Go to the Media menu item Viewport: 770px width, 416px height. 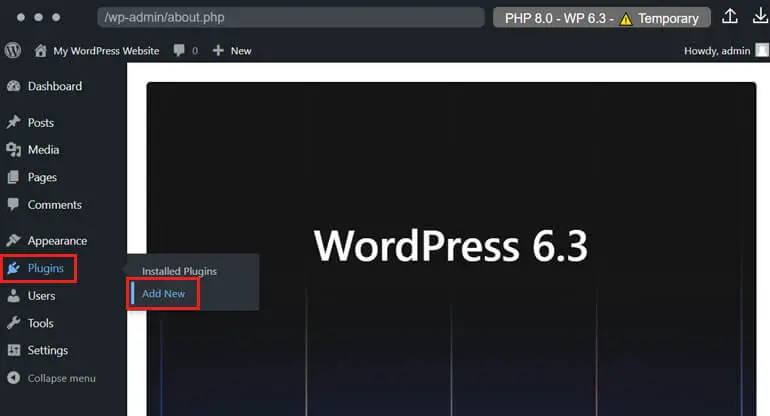click(x=43, y=150)
